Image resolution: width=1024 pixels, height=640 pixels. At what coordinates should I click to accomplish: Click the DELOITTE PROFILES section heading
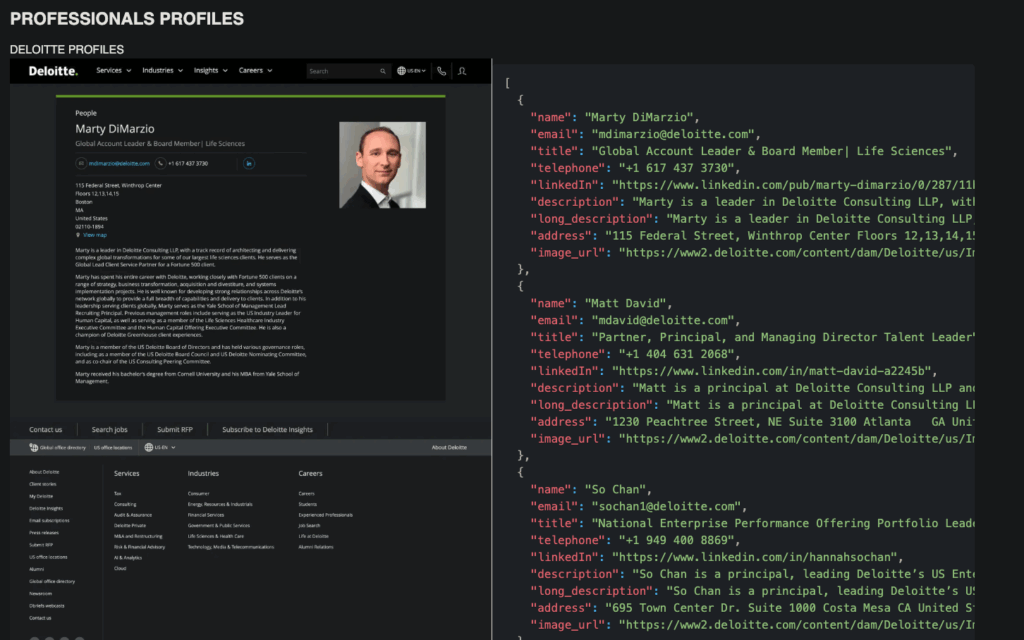click(67, 50)
